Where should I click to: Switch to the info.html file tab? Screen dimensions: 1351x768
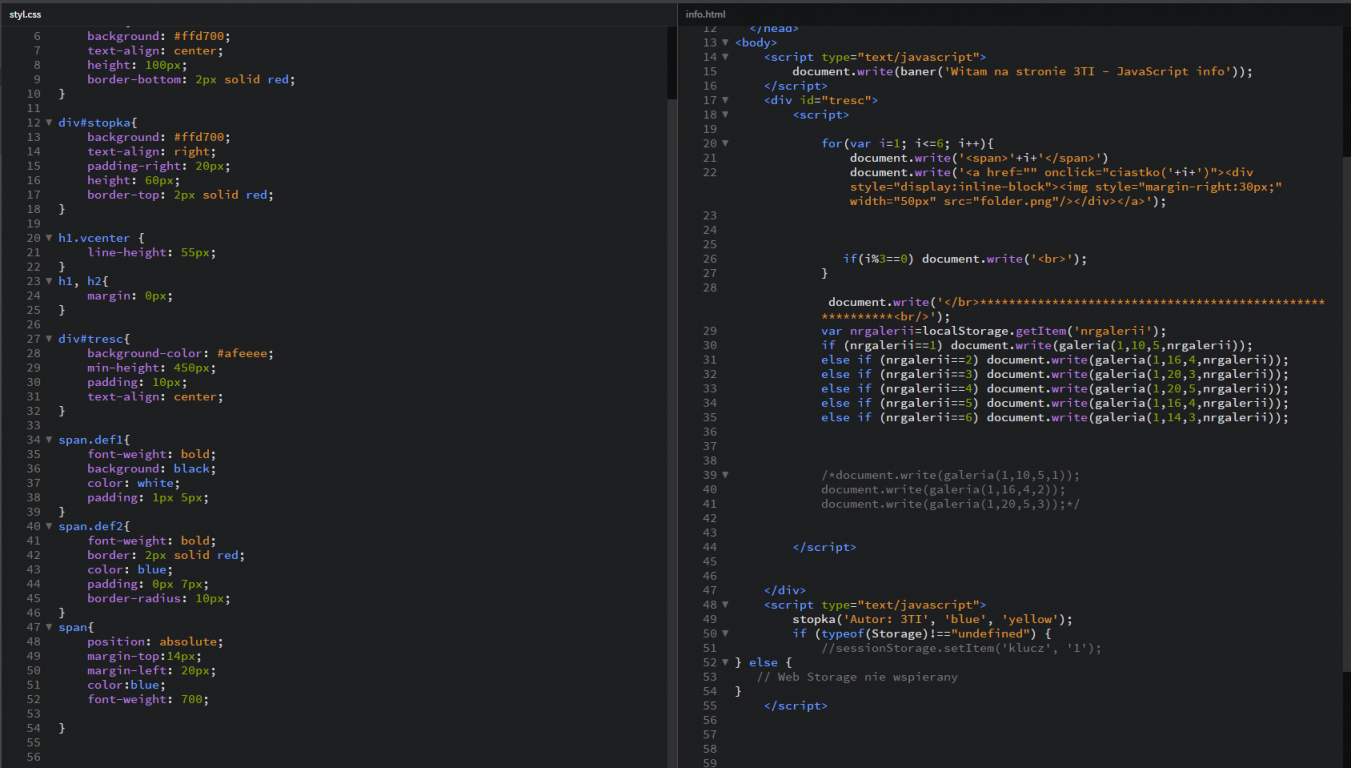point(705,14)
